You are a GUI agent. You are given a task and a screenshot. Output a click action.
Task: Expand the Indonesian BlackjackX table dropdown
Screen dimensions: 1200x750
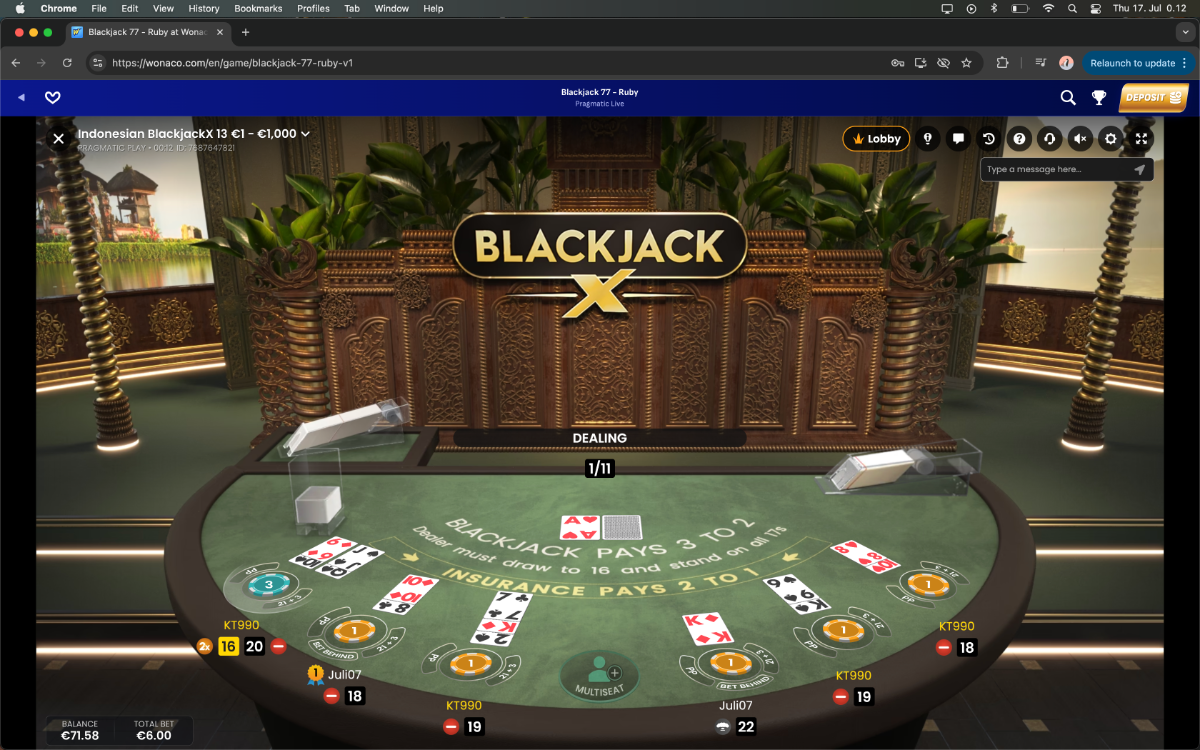305,134
